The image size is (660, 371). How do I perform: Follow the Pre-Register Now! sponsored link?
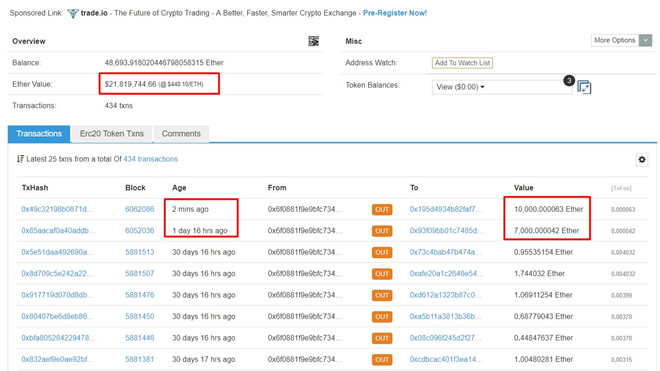pos(395,13)
